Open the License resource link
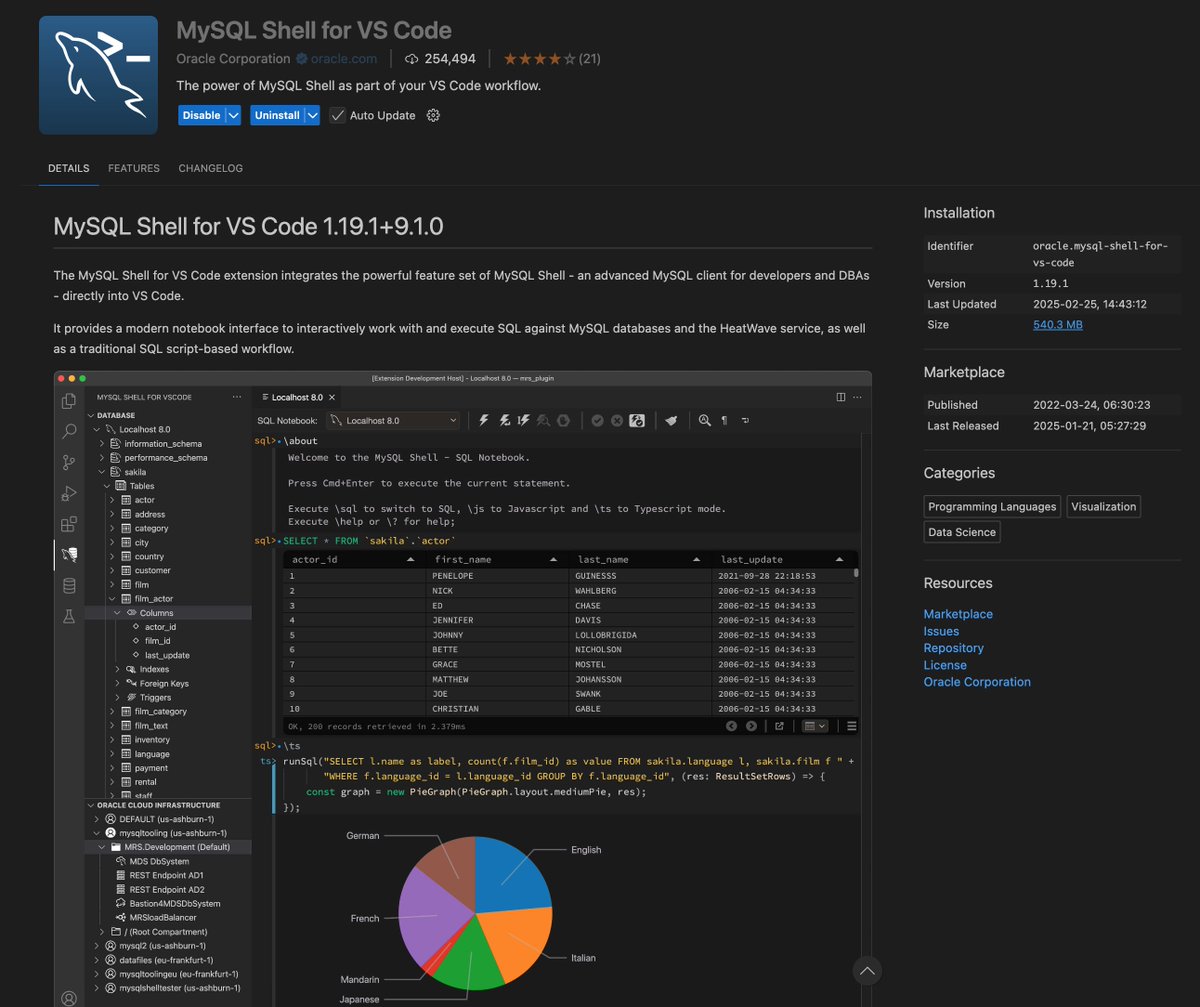1200x1007 pixels. [x=945, y=665]
